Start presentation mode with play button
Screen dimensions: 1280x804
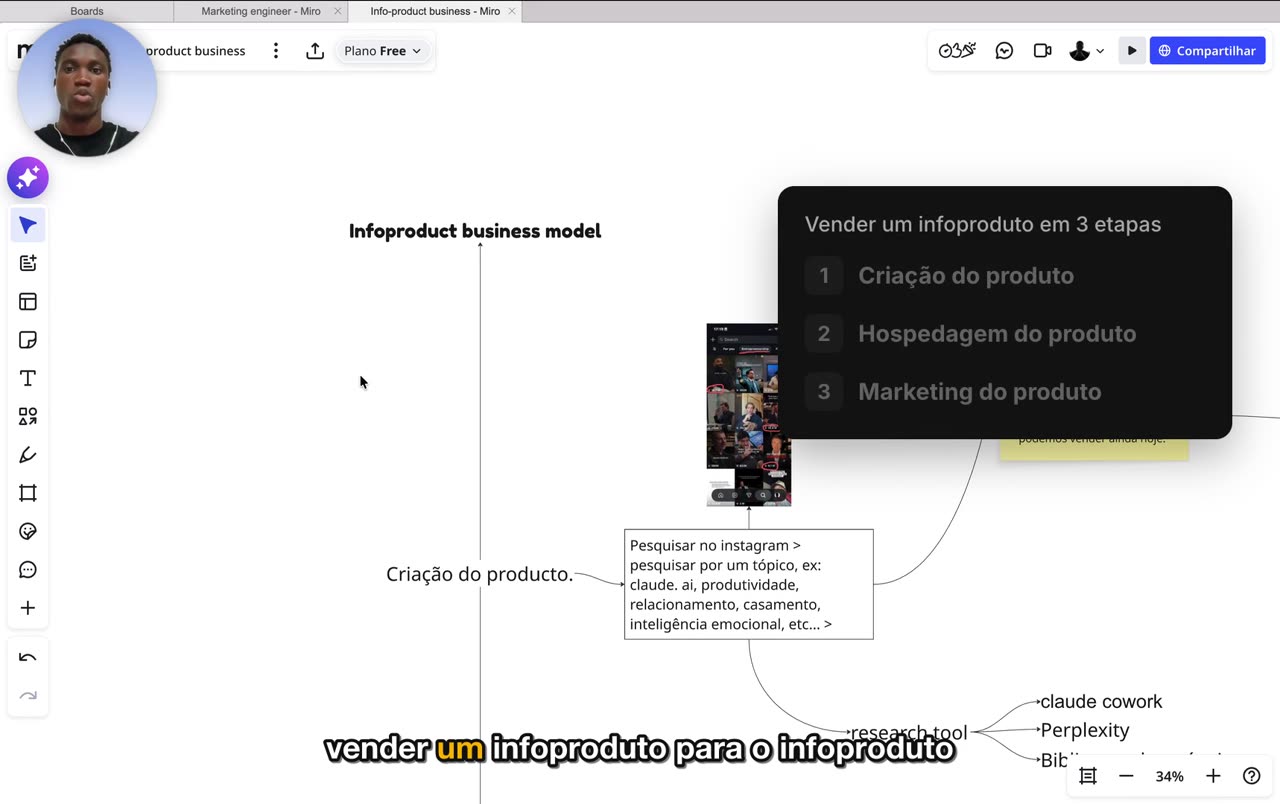point(1132,51)
